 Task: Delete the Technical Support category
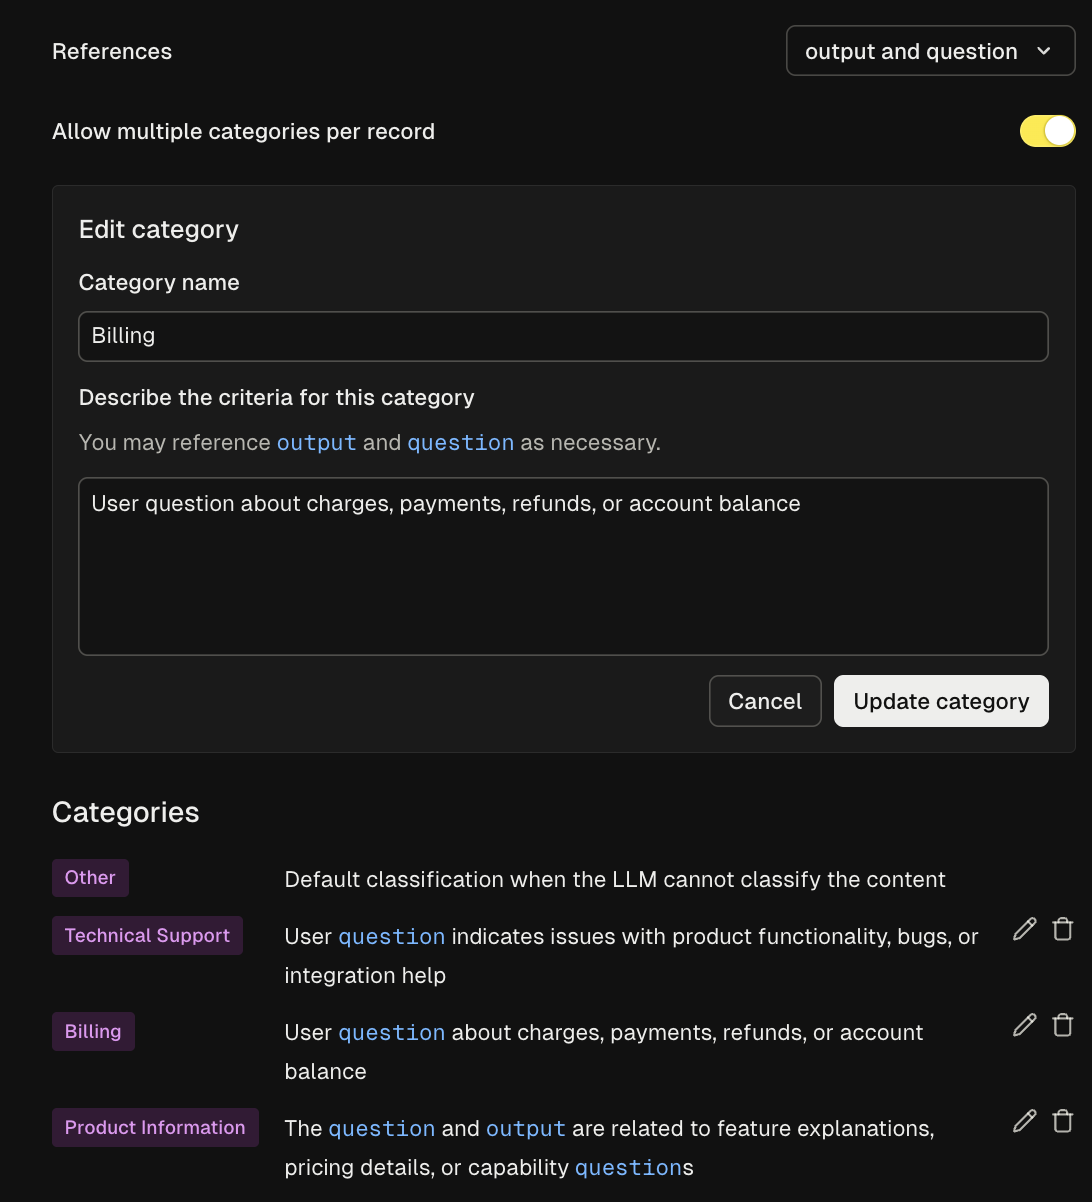tap(1063, 930)
